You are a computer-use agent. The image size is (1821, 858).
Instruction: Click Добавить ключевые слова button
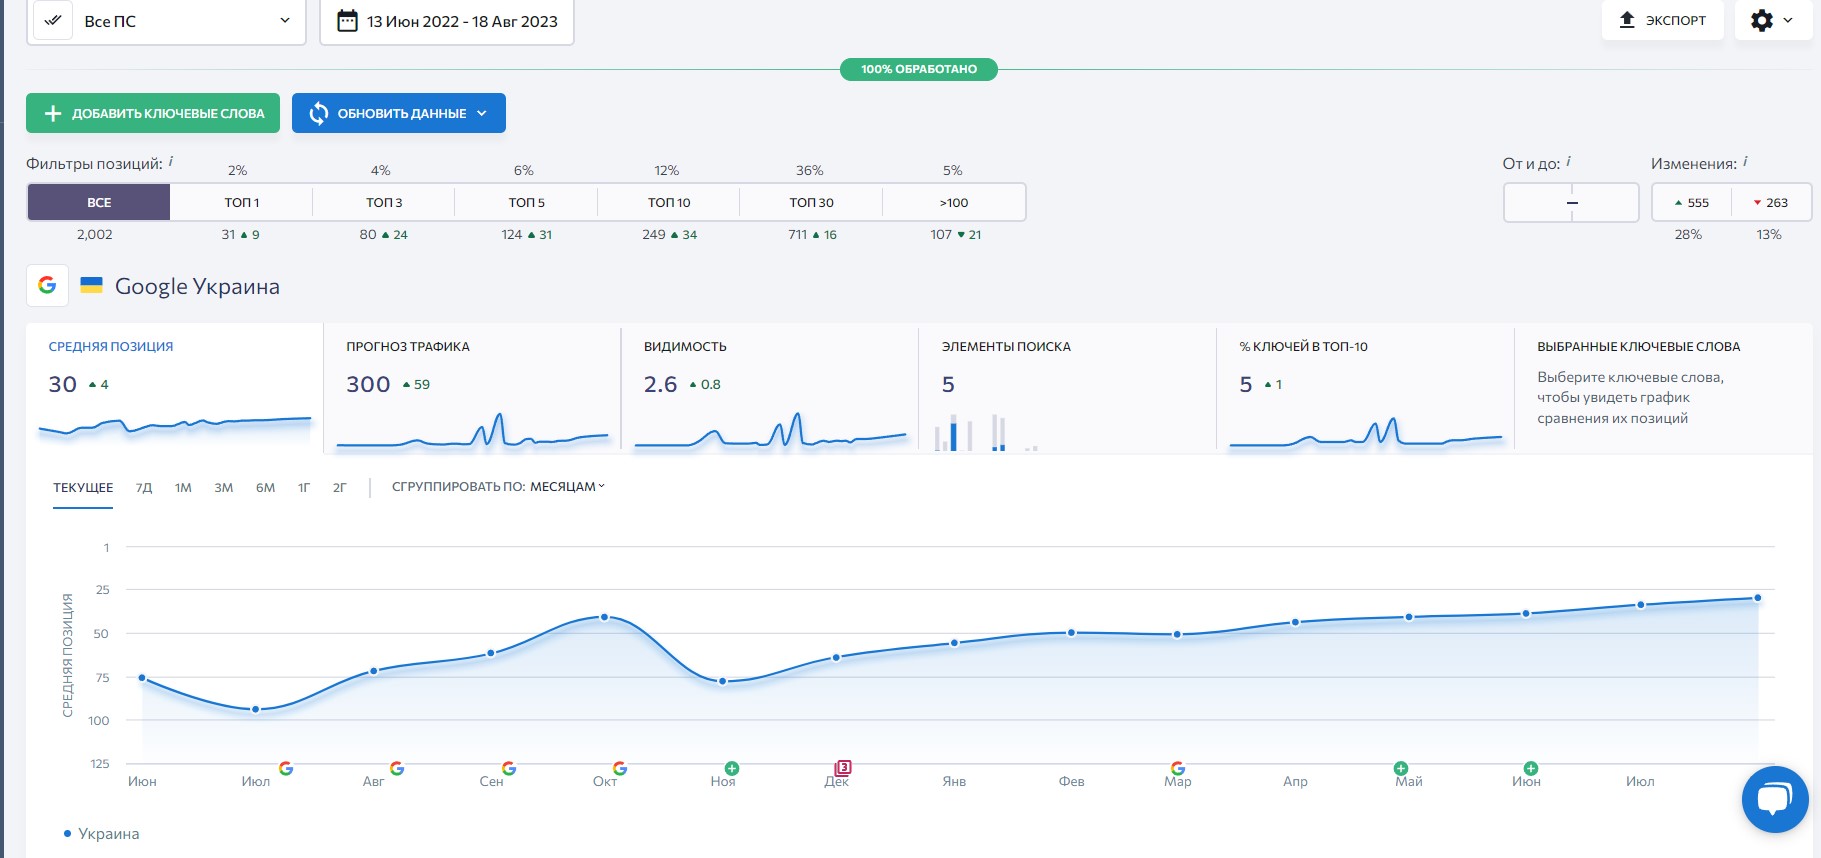point(153,113)
